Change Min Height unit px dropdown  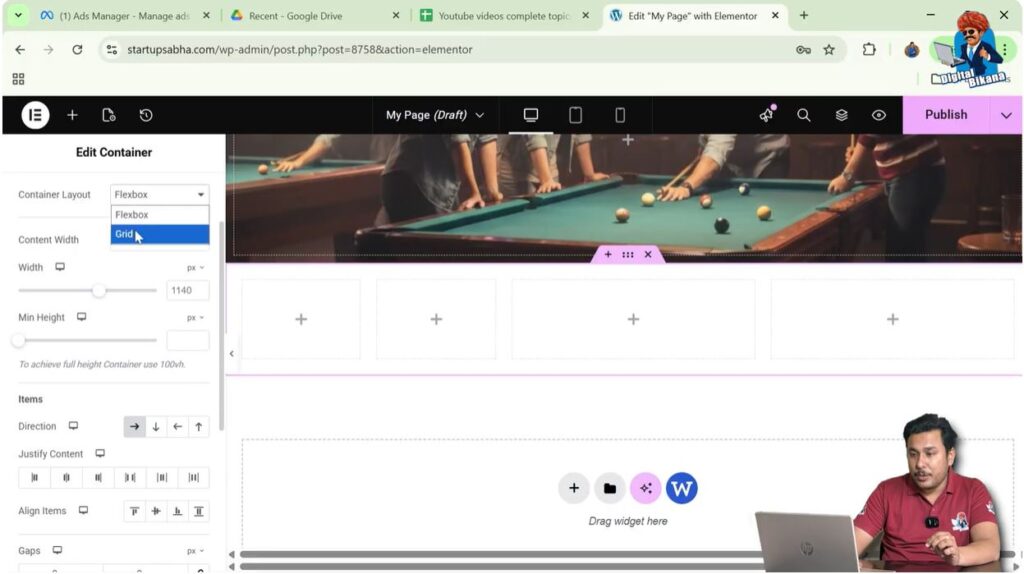coord(195,317)
